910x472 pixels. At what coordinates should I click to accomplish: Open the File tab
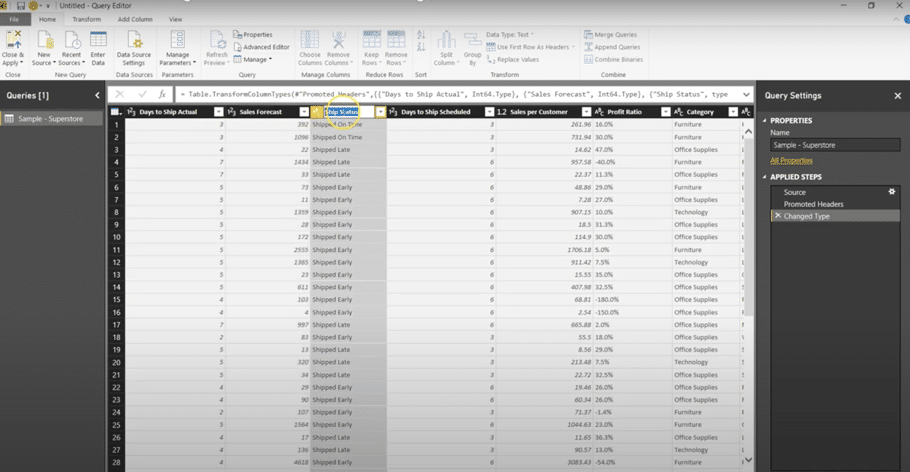[x=14, y=19]
